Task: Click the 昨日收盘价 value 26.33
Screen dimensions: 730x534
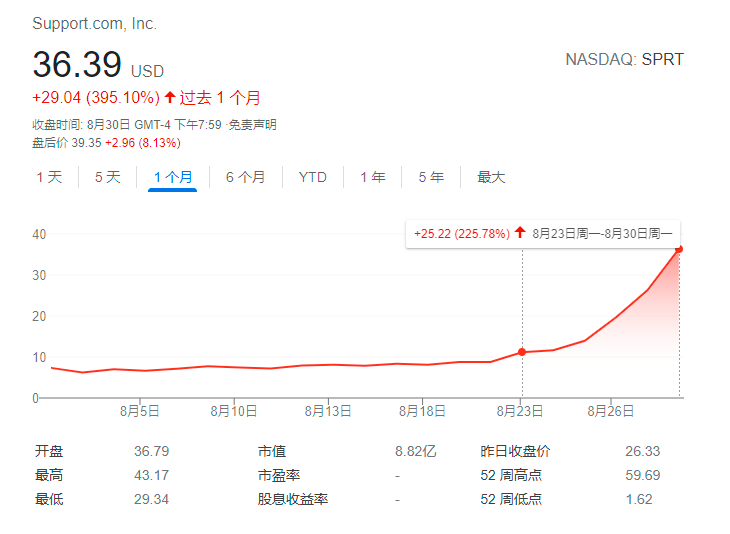Action: [642, 451]
